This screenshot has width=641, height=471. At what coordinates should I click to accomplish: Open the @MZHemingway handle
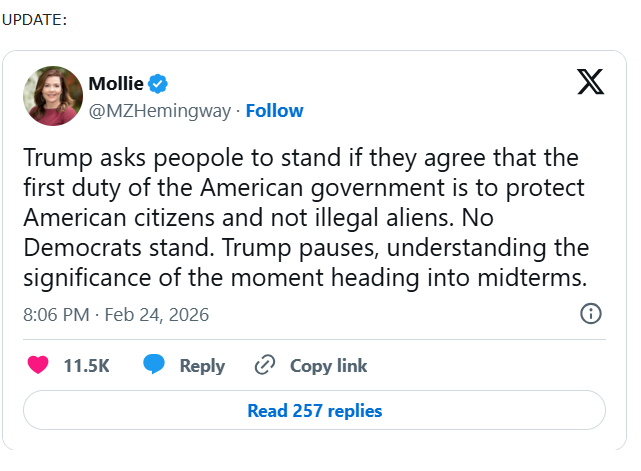point(160,110)
